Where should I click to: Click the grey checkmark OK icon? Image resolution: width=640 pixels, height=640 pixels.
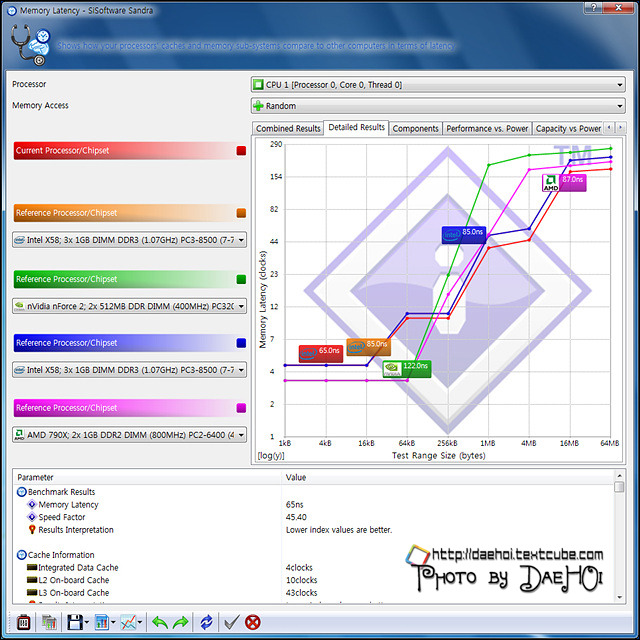coord(231,622)
